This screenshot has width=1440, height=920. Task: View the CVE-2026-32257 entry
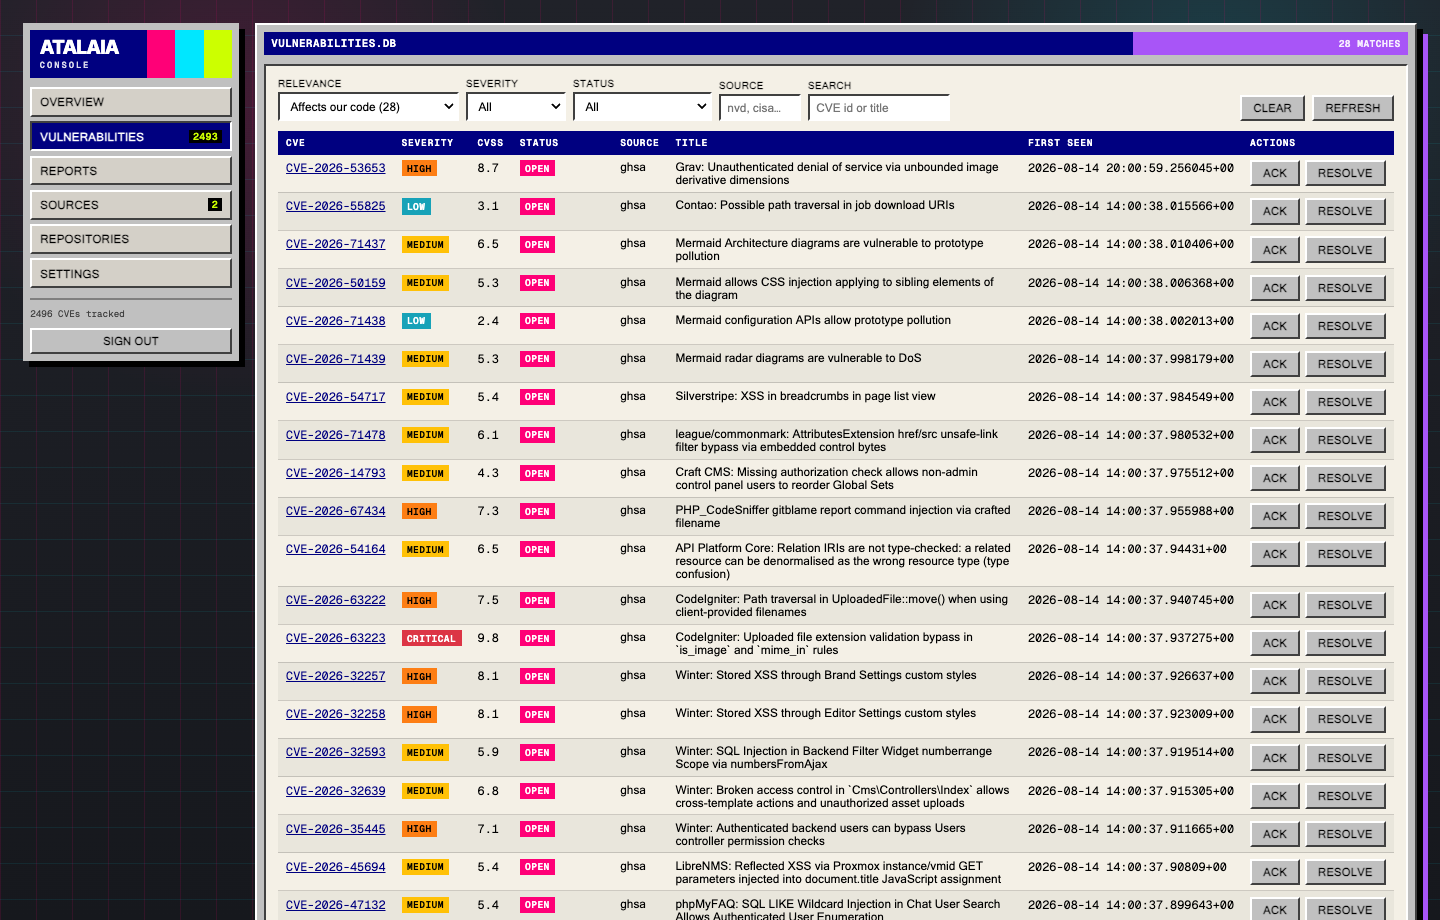point(335,676)
